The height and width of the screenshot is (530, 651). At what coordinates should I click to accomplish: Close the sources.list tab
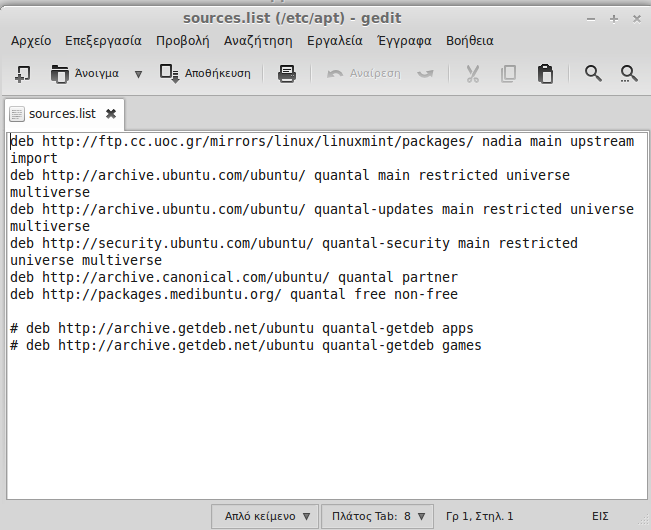(x=111, y=114)
